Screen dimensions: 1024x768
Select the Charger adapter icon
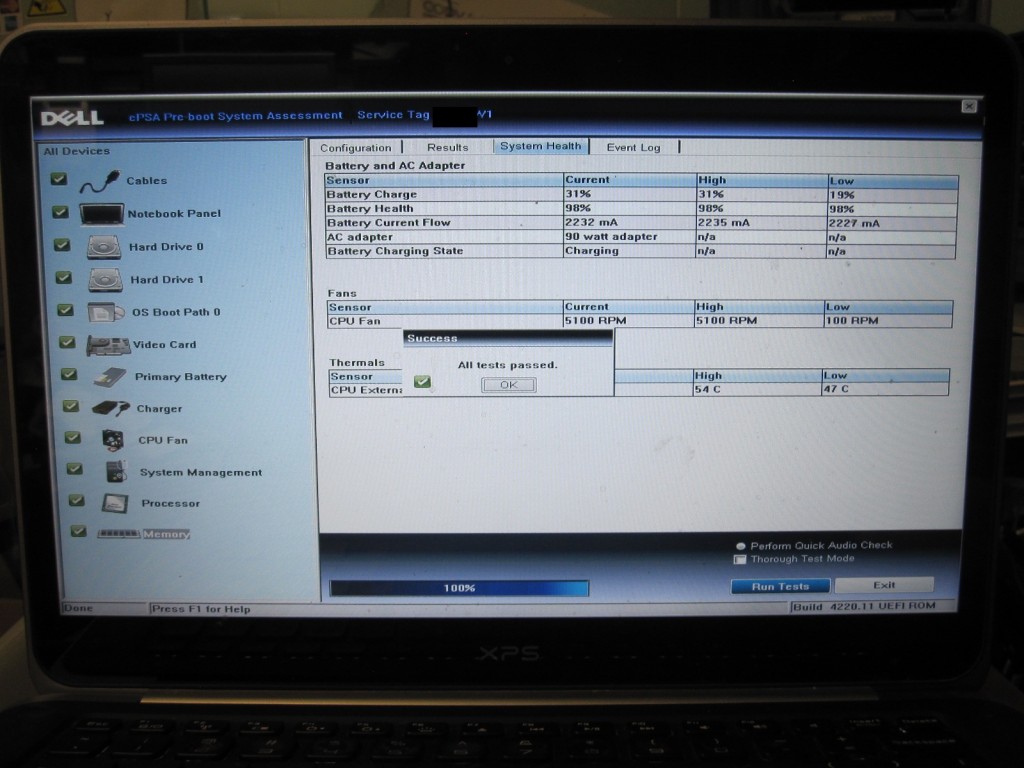pos(110,409)
